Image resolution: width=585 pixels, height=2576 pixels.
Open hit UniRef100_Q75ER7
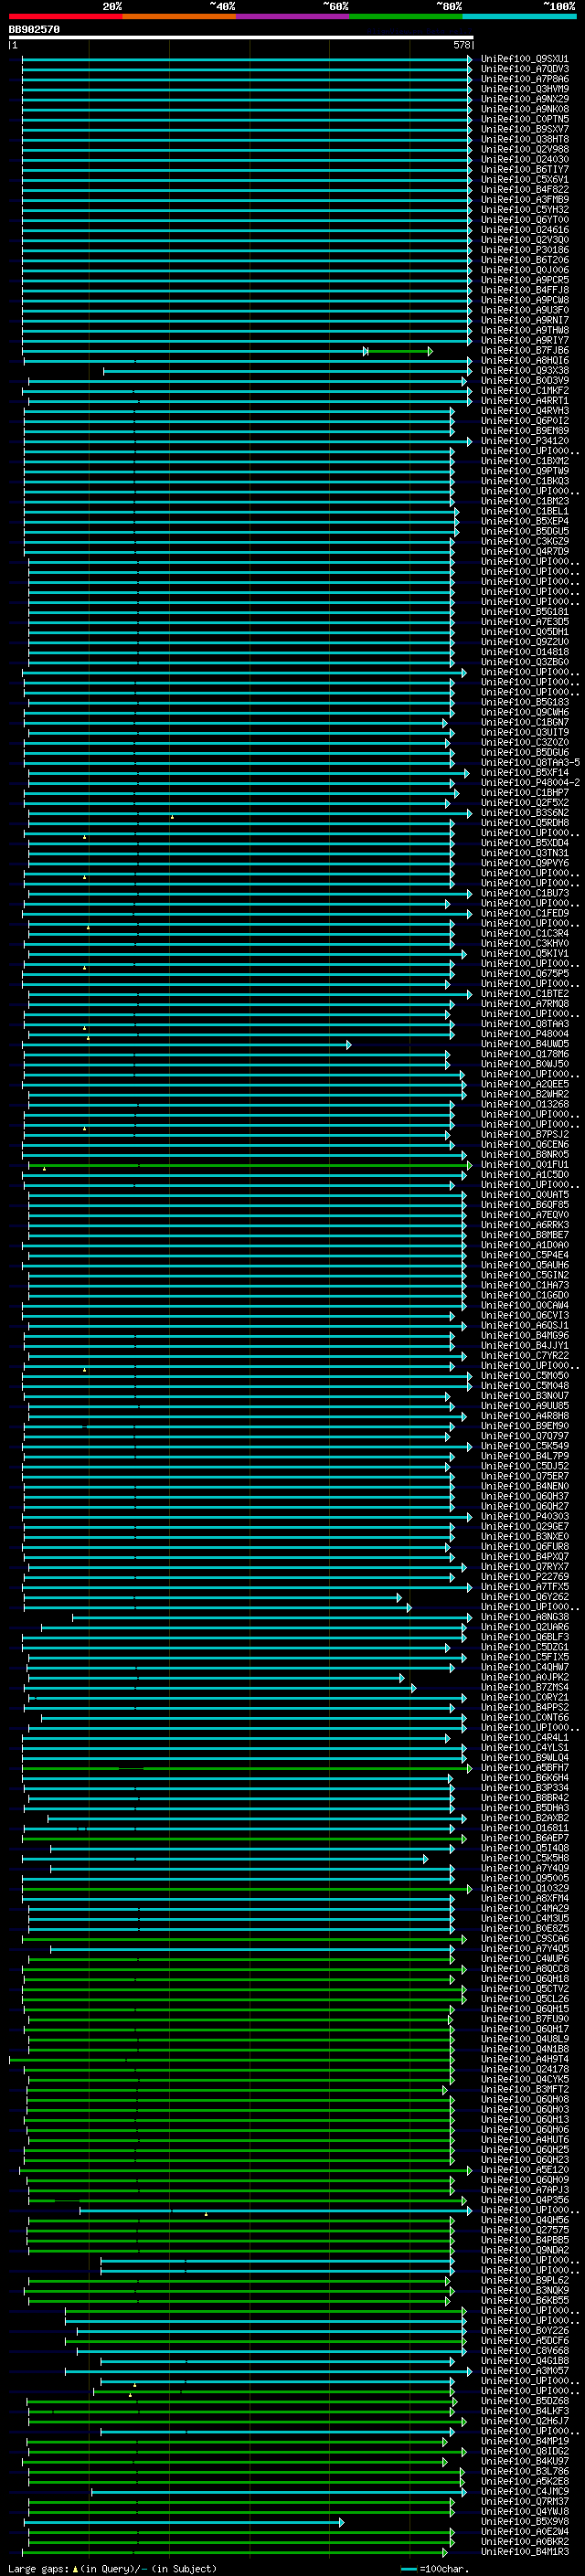[x=524, y=1476]
